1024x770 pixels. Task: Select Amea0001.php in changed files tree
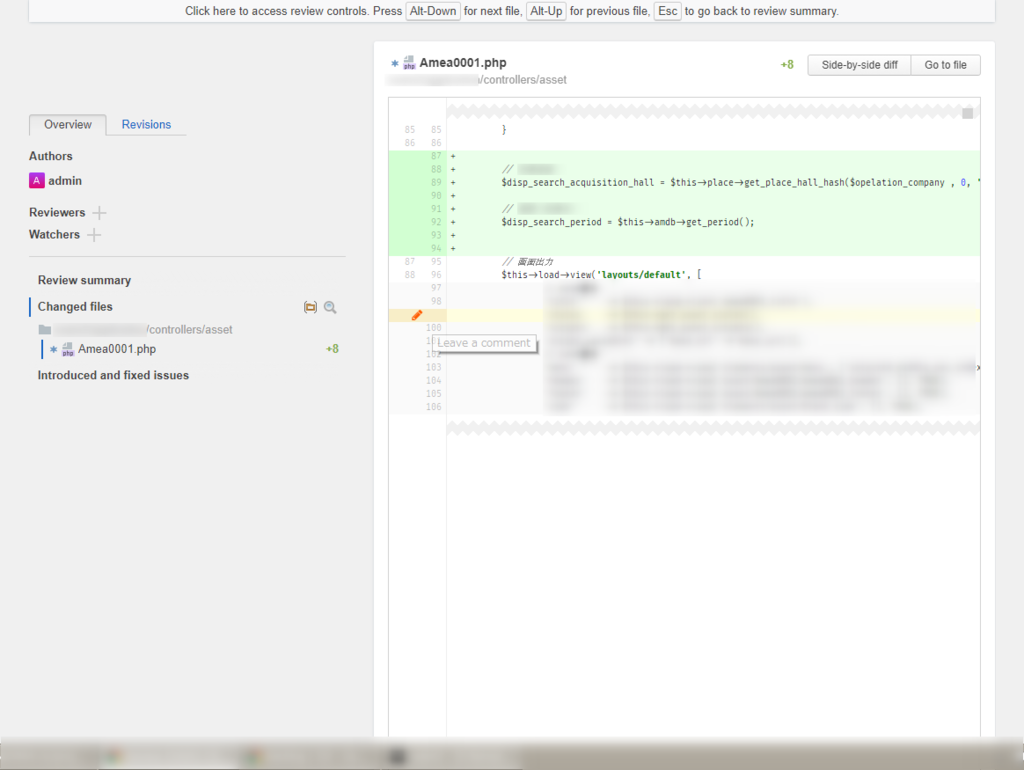click(x=117, y=349)
